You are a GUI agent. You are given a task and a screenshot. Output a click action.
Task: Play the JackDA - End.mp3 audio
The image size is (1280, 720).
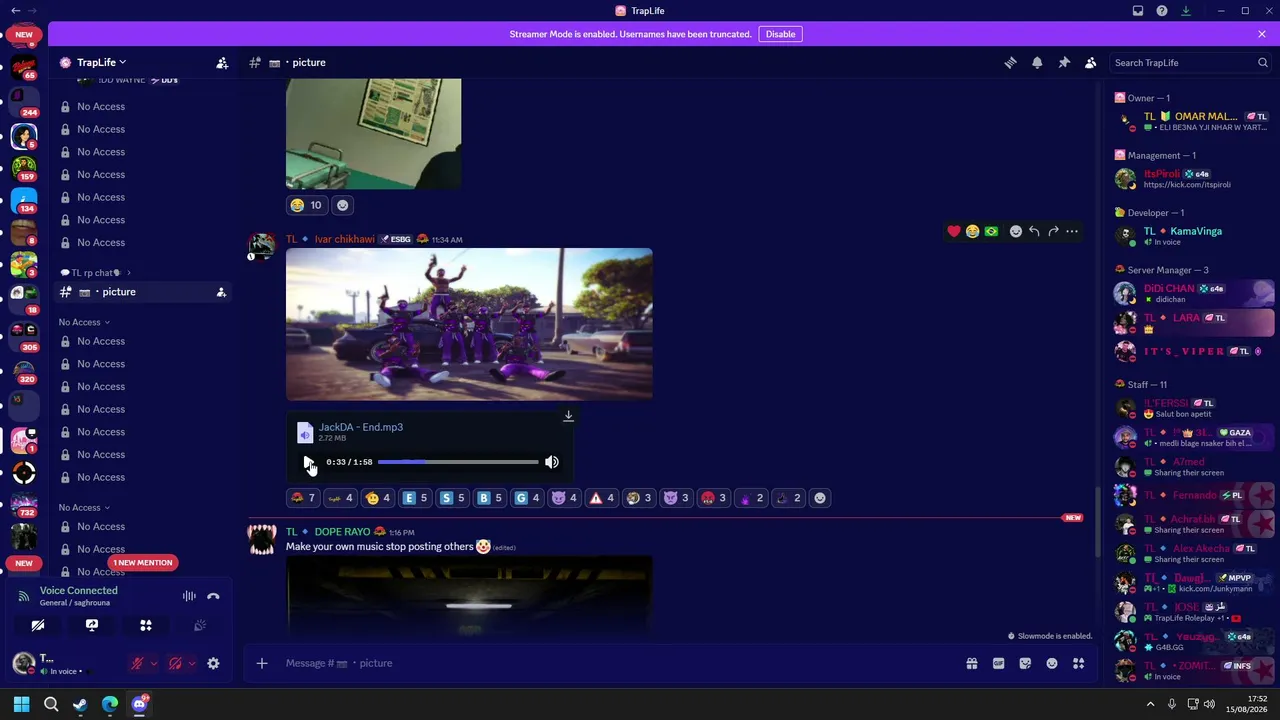308,462
